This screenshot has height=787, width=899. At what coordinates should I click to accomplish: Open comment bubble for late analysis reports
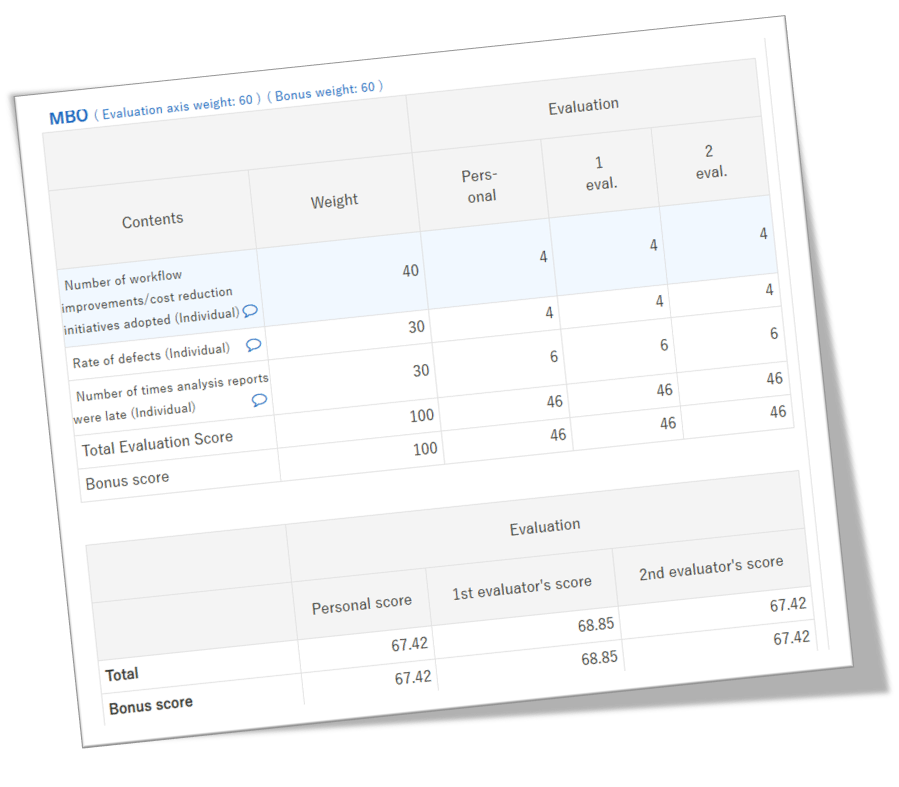[259, 400]
